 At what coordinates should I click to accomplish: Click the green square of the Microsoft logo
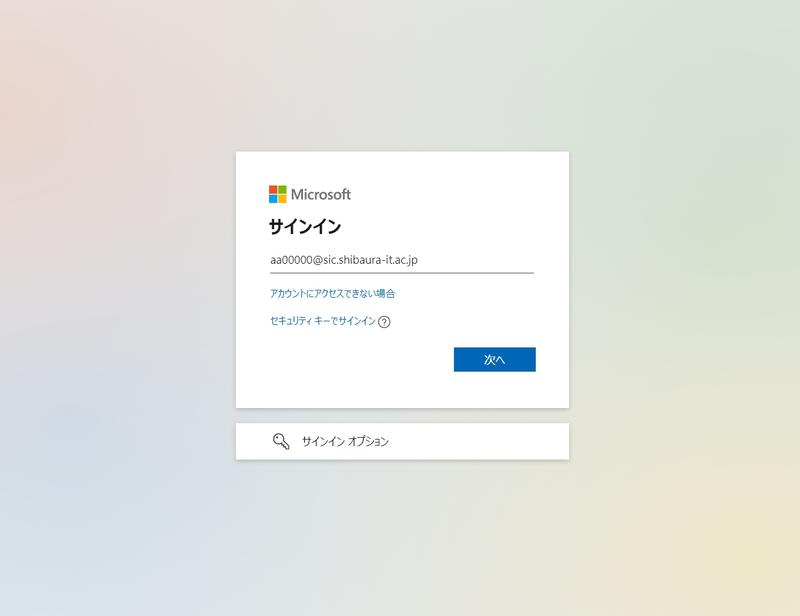coord(282,189)
